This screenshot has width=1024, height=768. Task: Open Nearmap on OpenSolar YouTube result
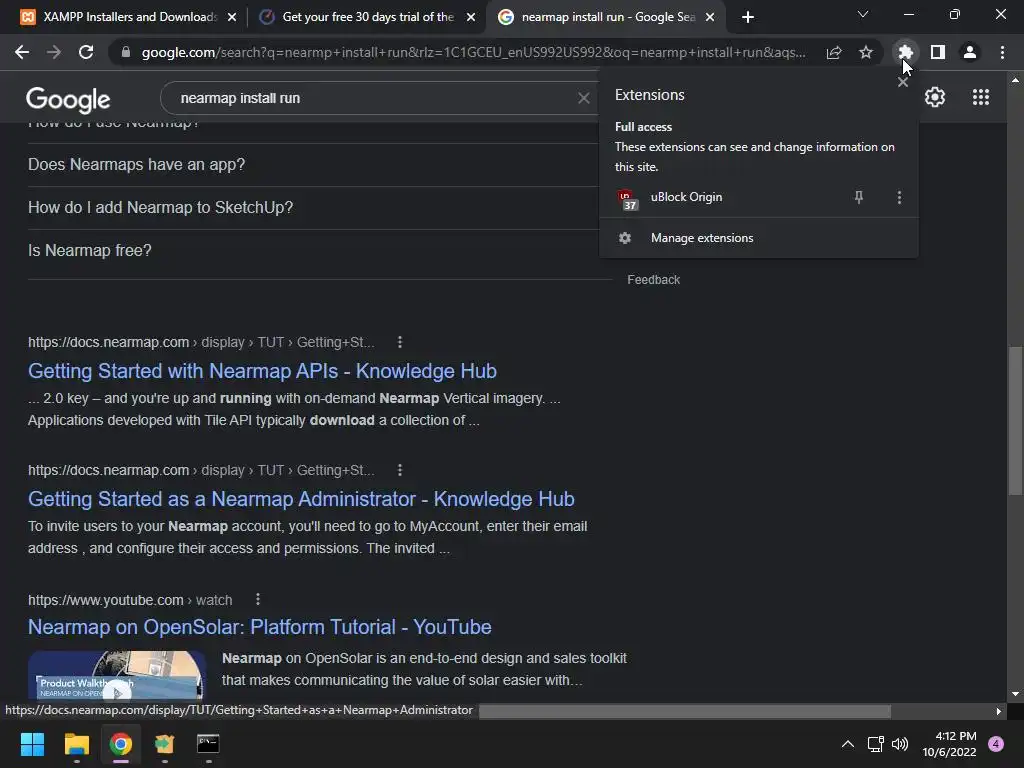[259, 627]
